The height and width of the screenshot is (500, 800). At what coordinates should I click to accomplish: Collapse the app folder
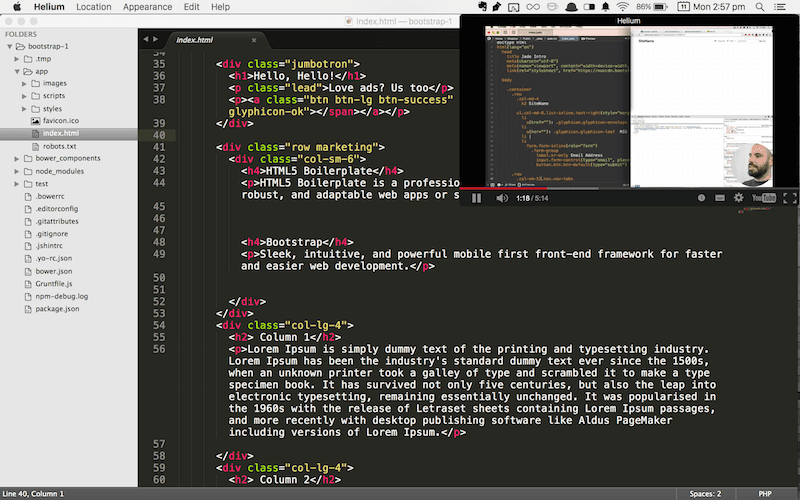17,71
